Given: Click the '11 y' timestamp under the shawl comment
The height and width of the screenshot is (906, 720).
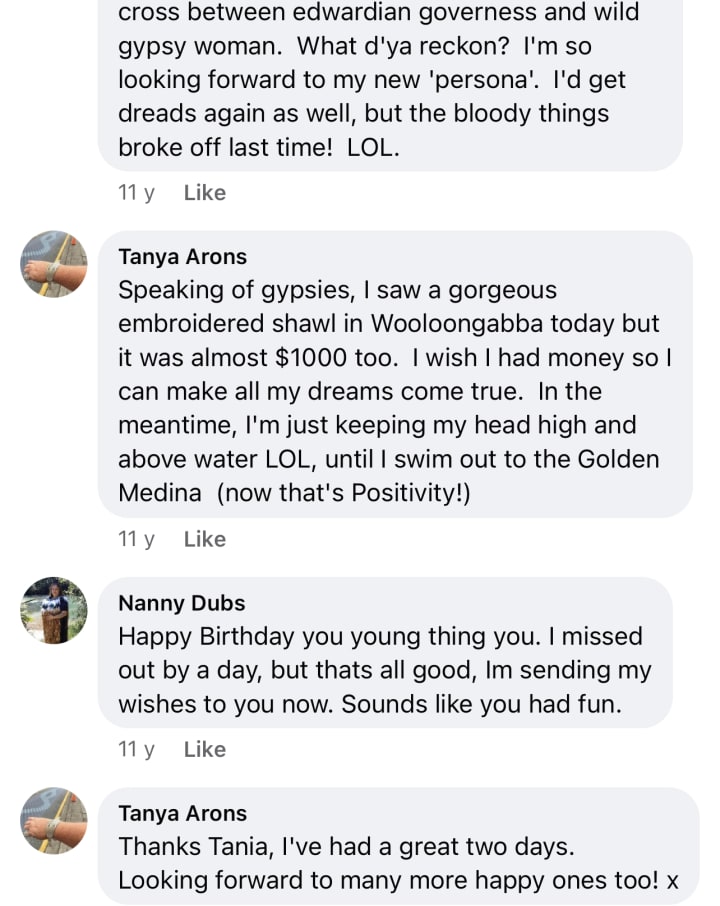Looking at the screenshot, I should point(136,539).
